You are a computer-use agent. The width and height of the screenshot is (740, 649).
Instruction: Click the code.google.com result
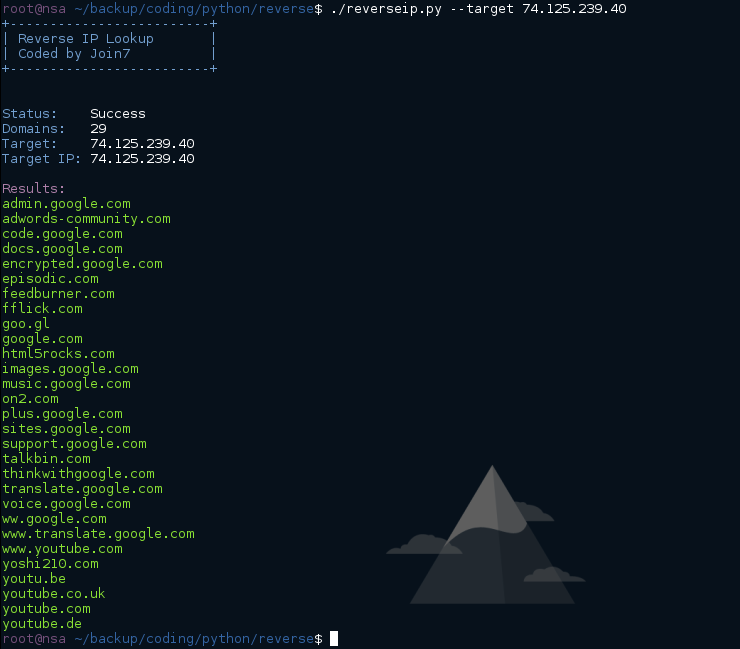62,234
